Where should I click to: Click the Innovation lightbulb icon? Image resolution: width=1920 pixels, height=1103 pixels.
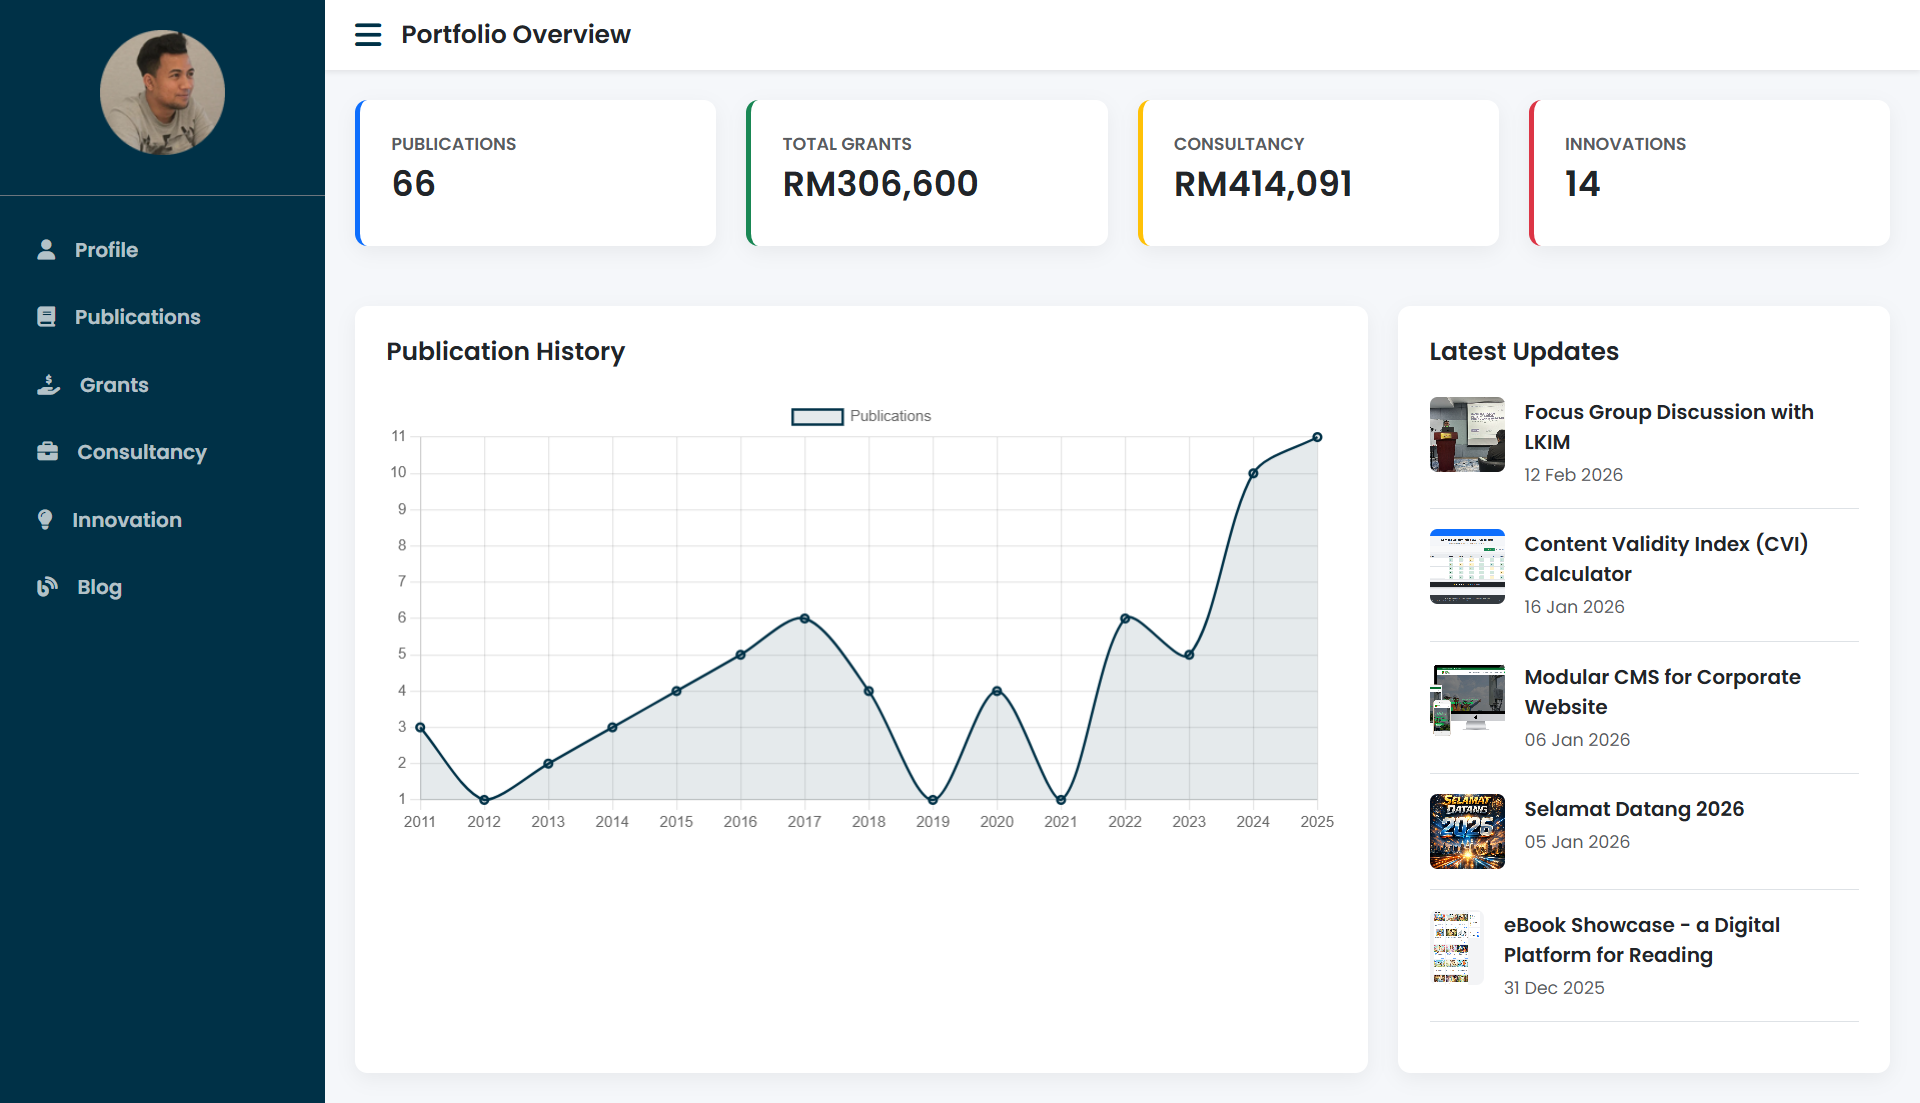pos(45,520)
